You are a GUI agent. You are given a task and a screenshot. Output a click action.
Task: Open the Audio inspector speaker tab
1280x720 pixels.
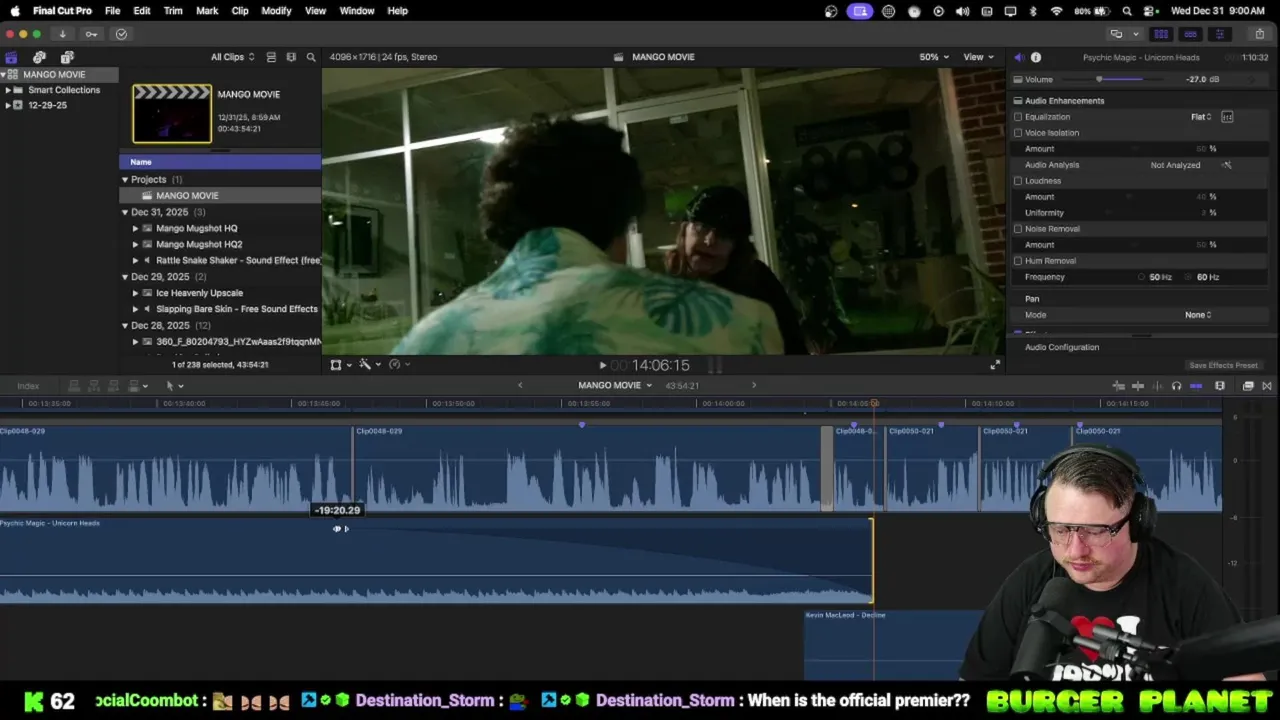(x=1018, y=57)
